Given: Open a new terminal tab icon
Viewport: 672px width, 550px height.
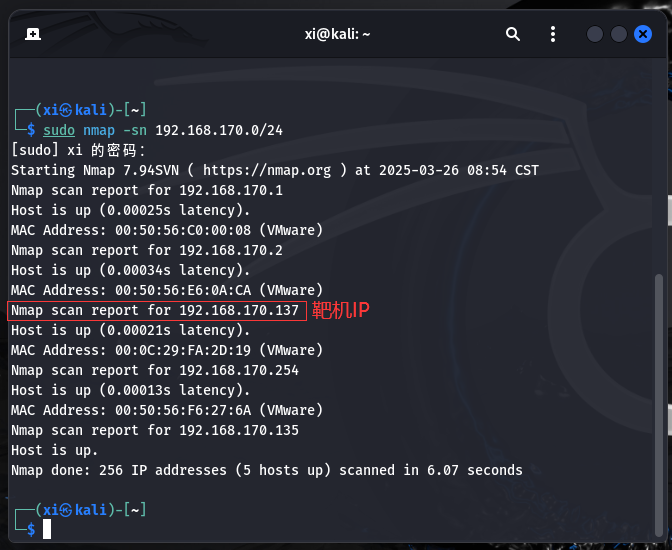Looking at the screenshot, I should tap(33, 34).
